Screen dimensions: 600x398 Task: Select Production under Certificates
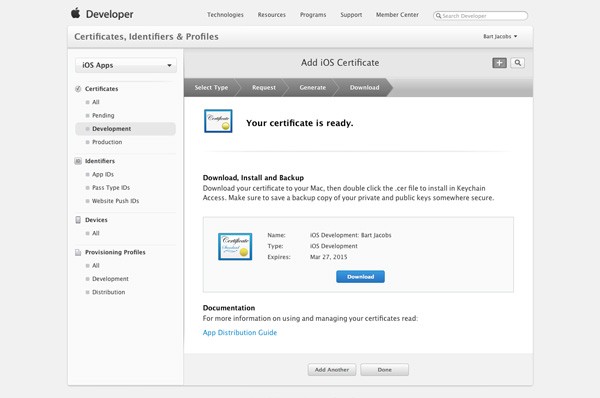(107, 142)
